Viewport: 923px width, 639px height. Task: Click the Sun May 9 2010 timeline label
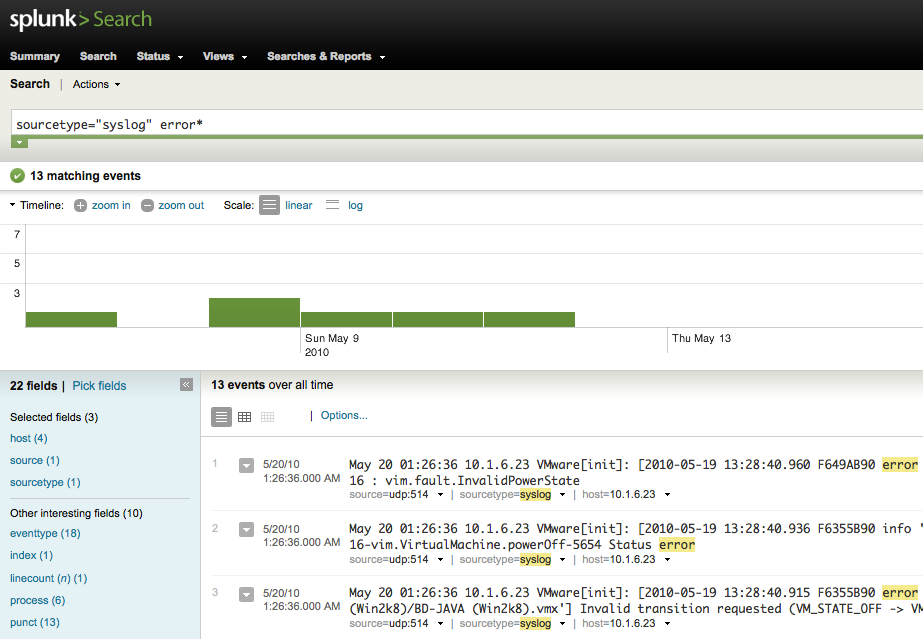click(x=332, y=345)
